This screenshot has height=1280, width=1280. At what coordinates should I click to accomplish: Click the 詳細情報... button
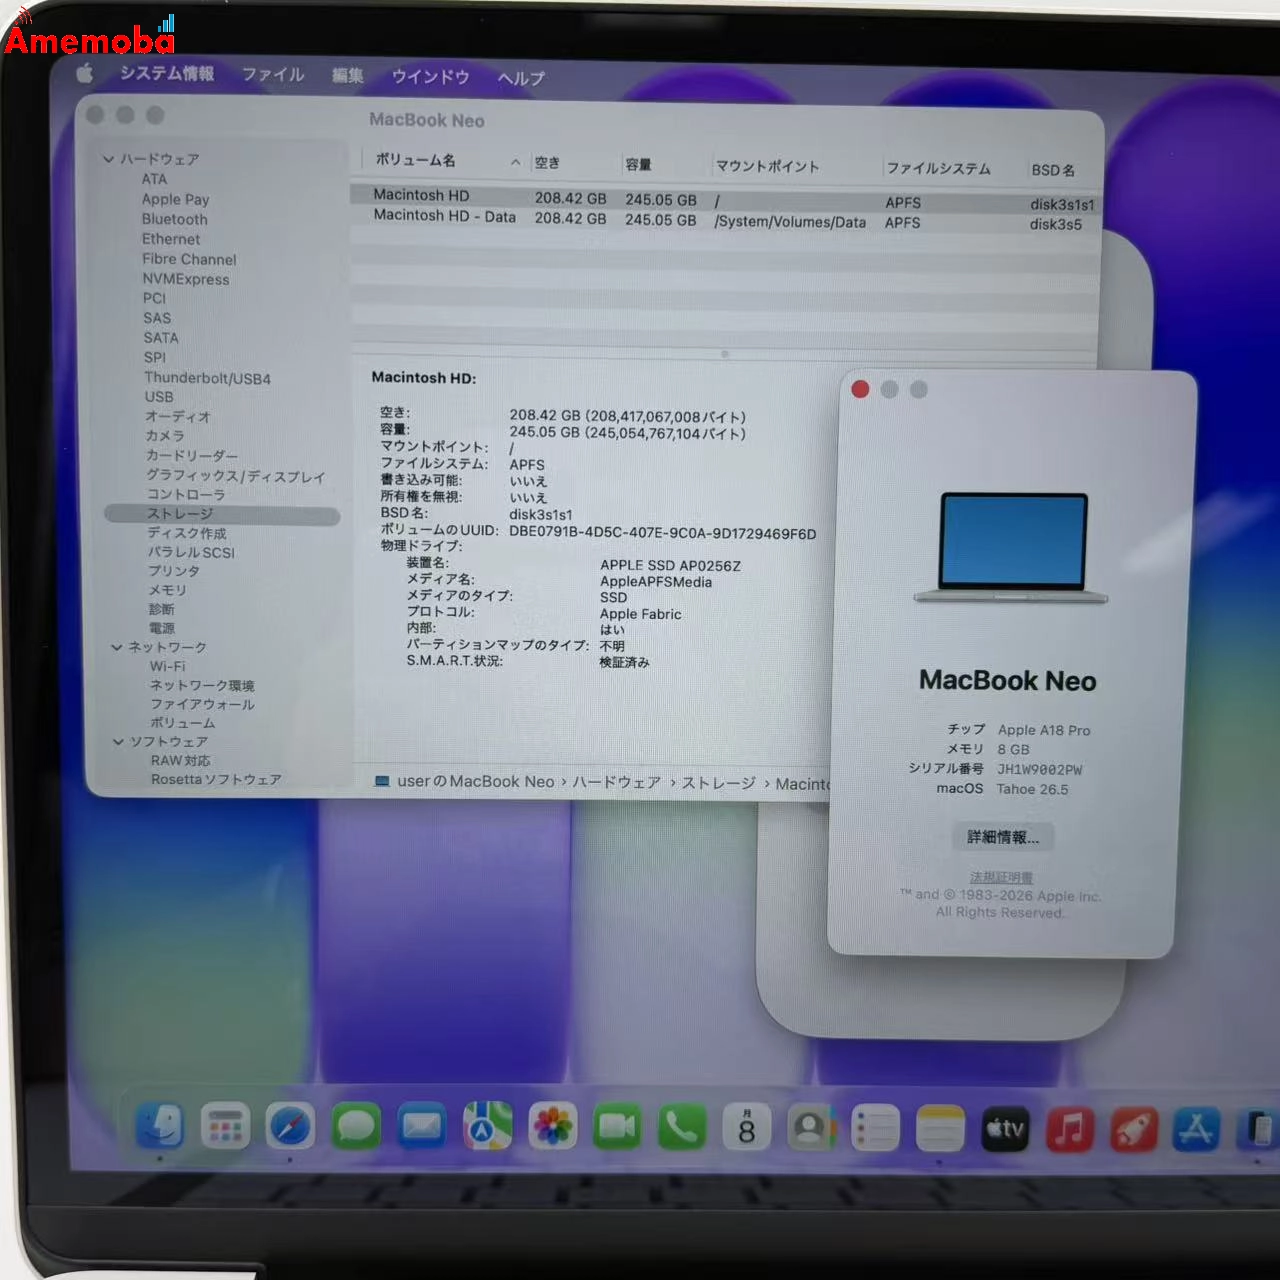pyautogui.click(x=1003, y=837)
